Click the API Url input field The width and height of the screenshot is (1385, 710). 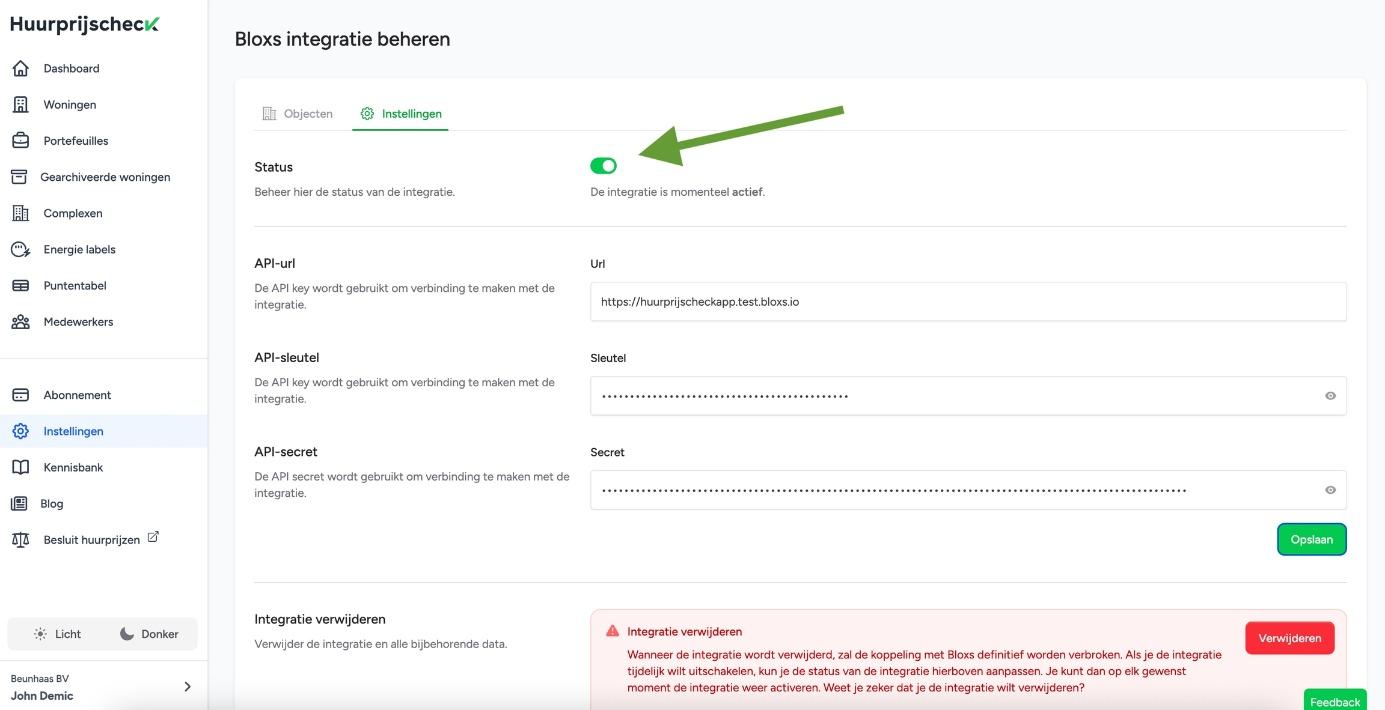[967, 302]
